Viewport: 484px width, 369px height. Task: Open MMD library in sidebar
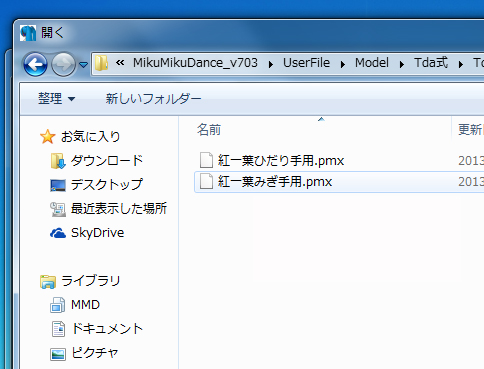click(85, 305)
